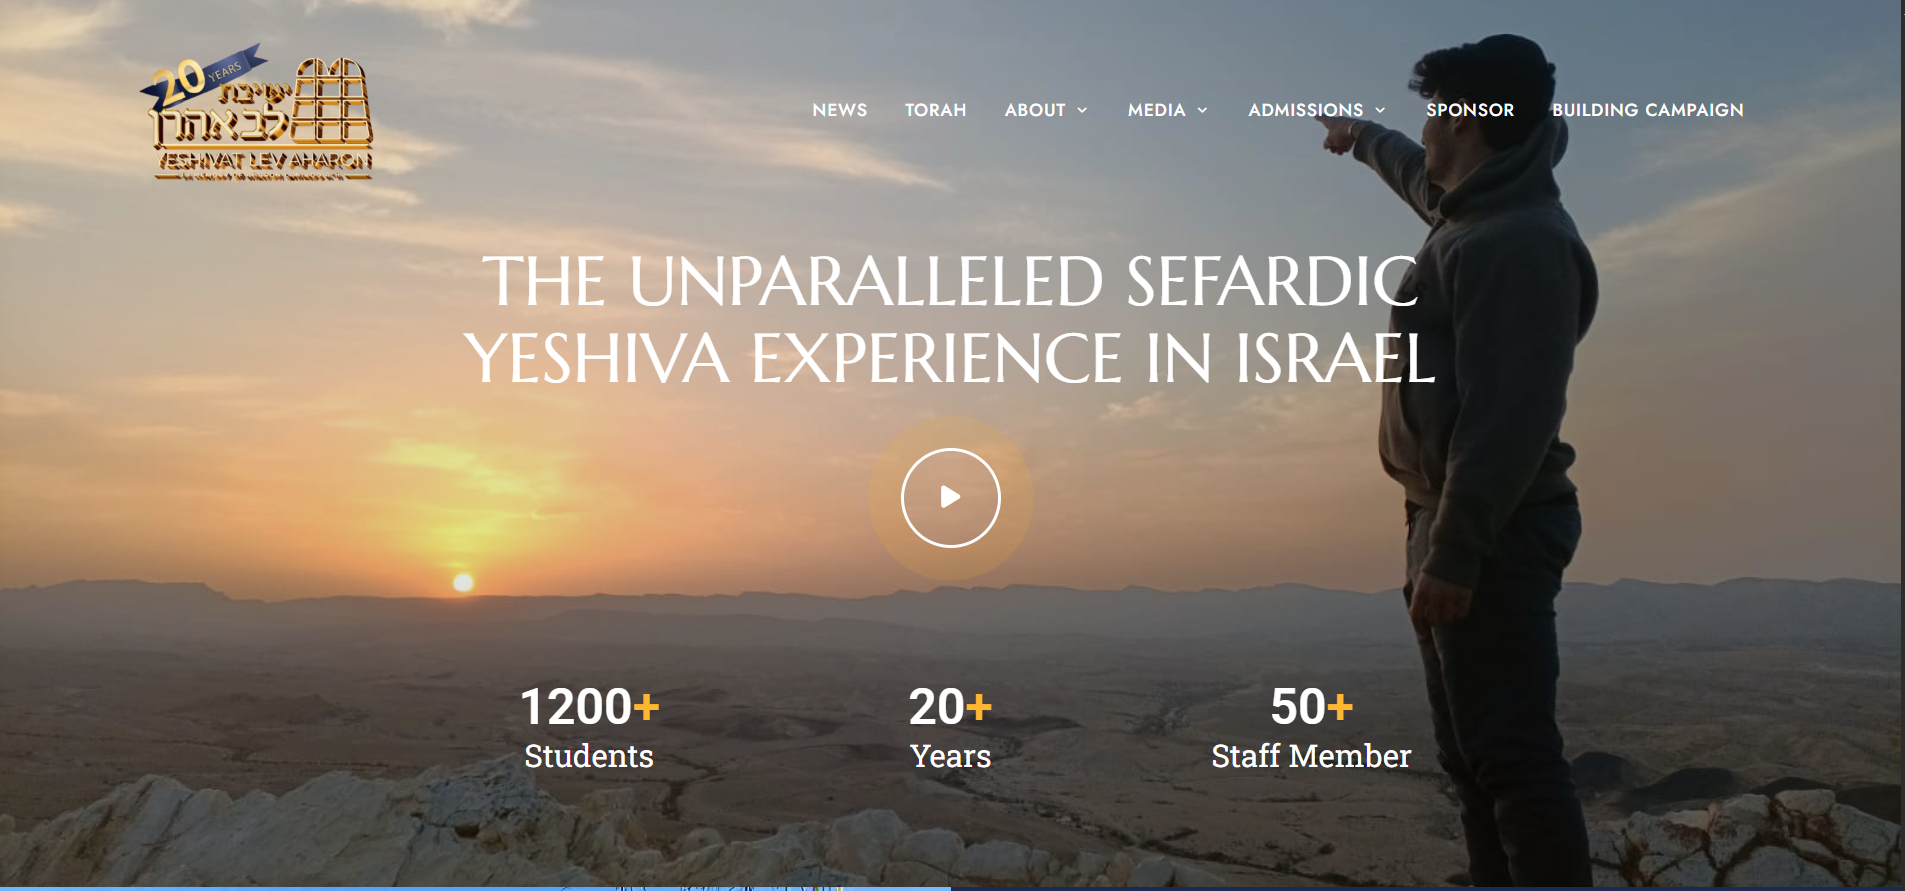The width and height of the screenshot is (1905, 891).
Task: Play the hero video with the circular play button
Action: coord(950,497)
